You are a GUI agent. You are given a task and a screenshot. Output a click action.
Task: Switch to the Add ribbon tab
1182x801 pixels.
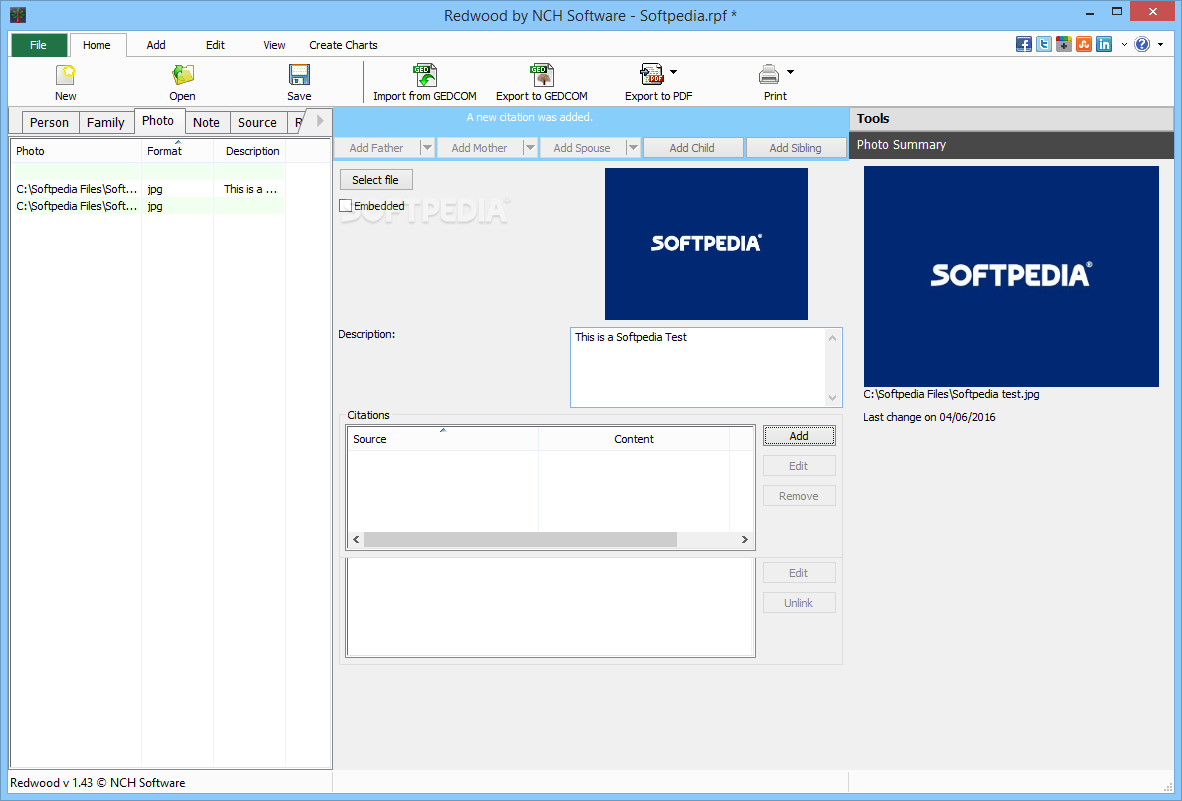156,45
